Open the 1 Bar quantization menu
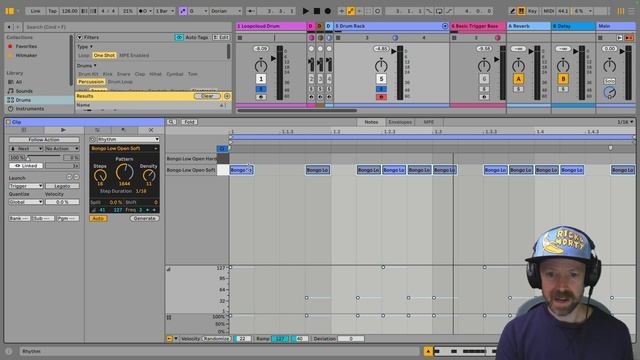The image size is (640, 360). (164, 11)
